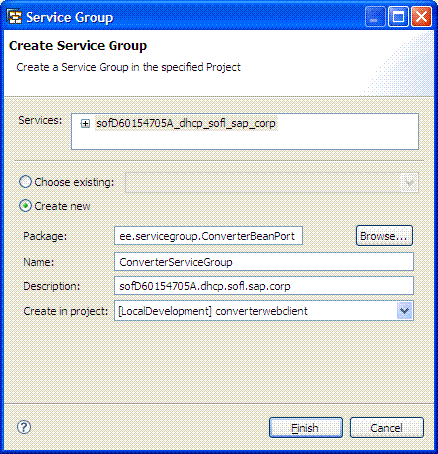Open the Create in project dropdown arrow
This screenshot has width=438, height=454.
404,311
